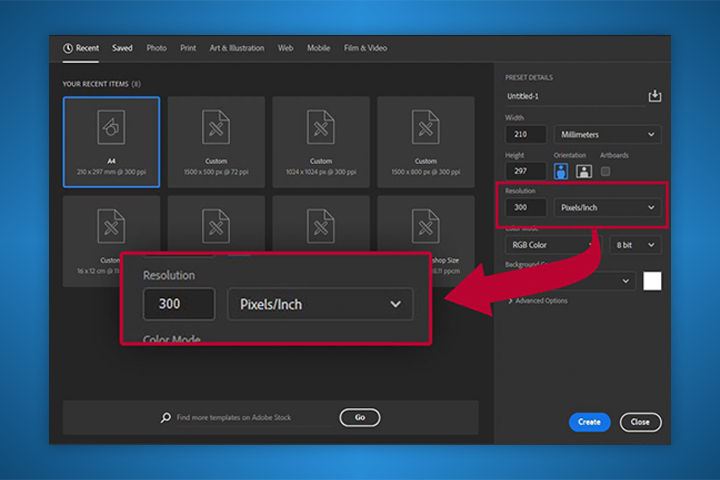
Task: Click the Resolution 300 field in preset details
Action: tap(526, 208)
